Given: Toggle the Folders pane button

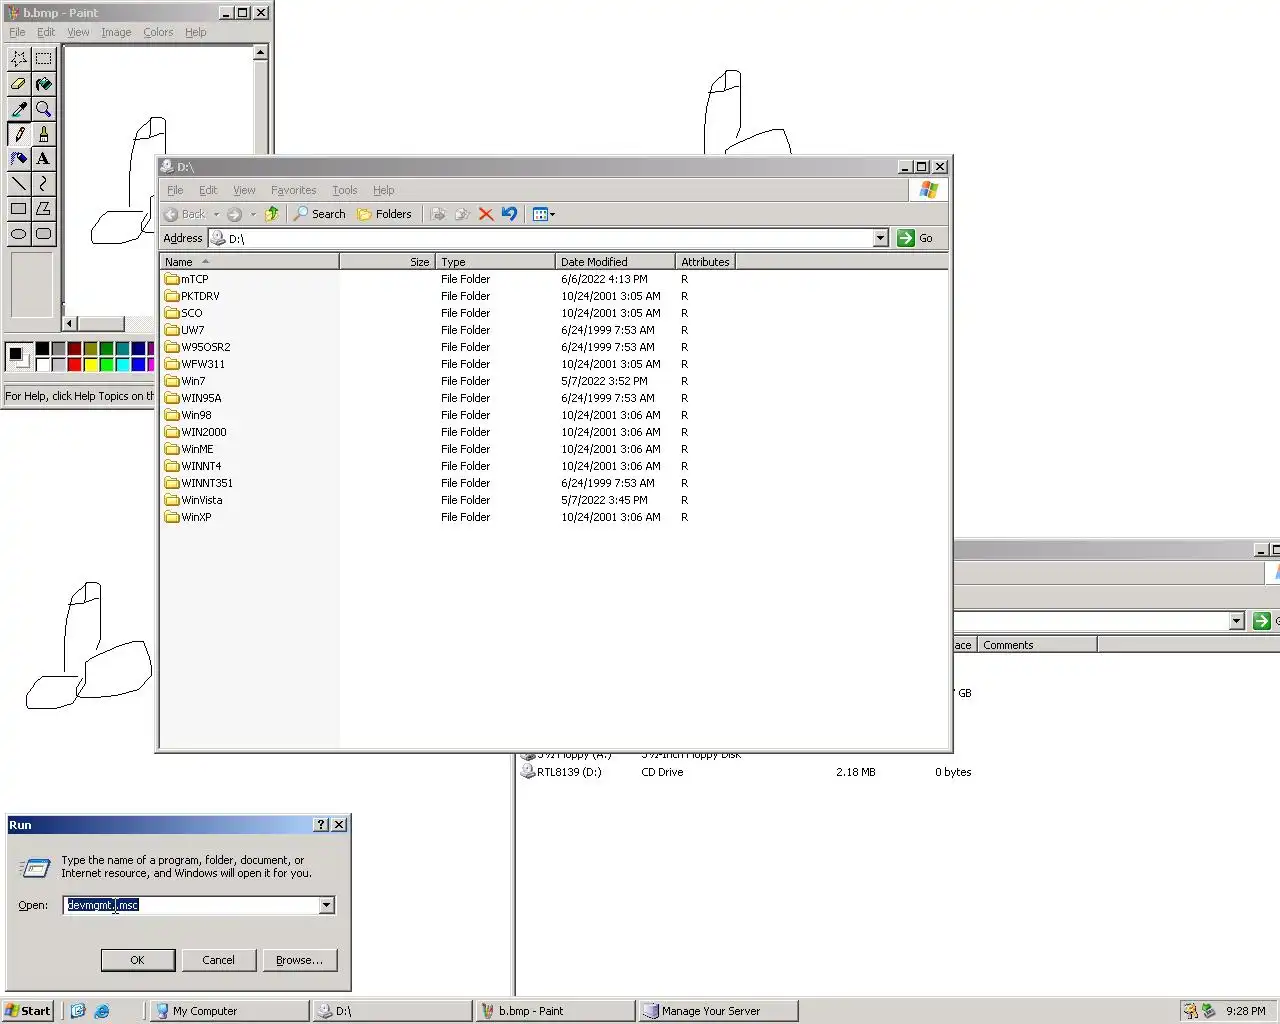Looking at the screenshot, I should 385,214.
